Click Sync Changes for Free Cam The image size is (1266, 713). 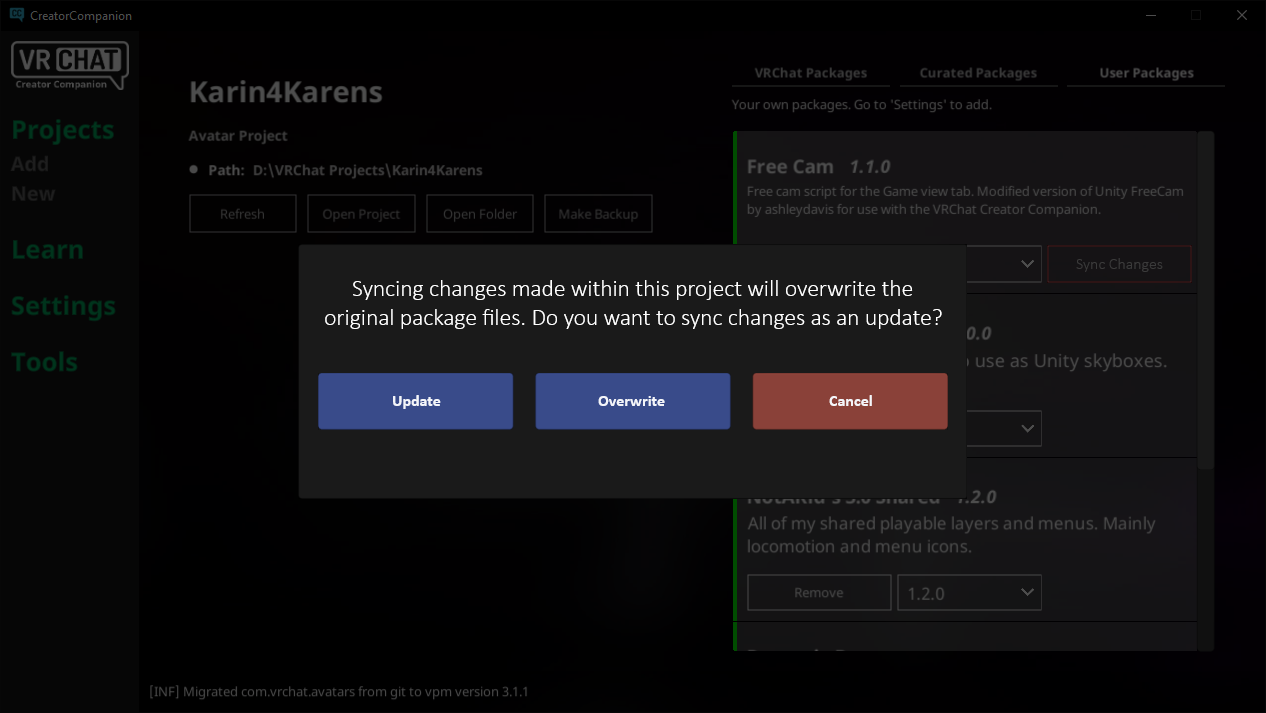pyautogui.click(x=1119, y=264)
